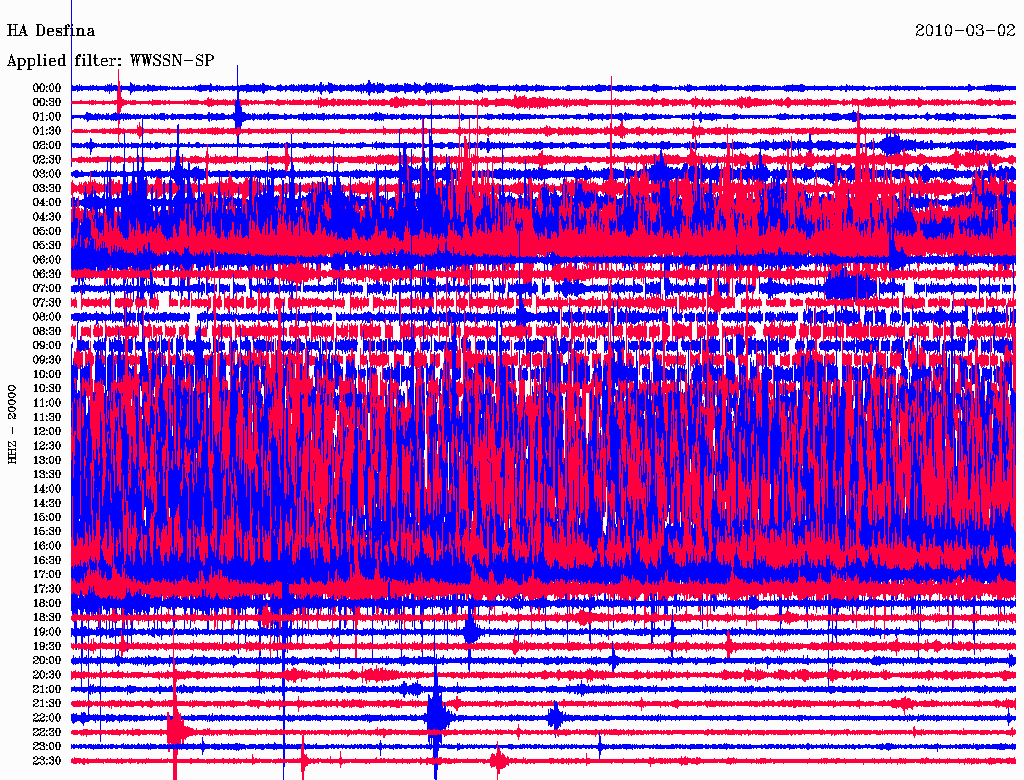Select the 18:30 time label
This screenshot has height=780, width=1024.
coord(47,617)
